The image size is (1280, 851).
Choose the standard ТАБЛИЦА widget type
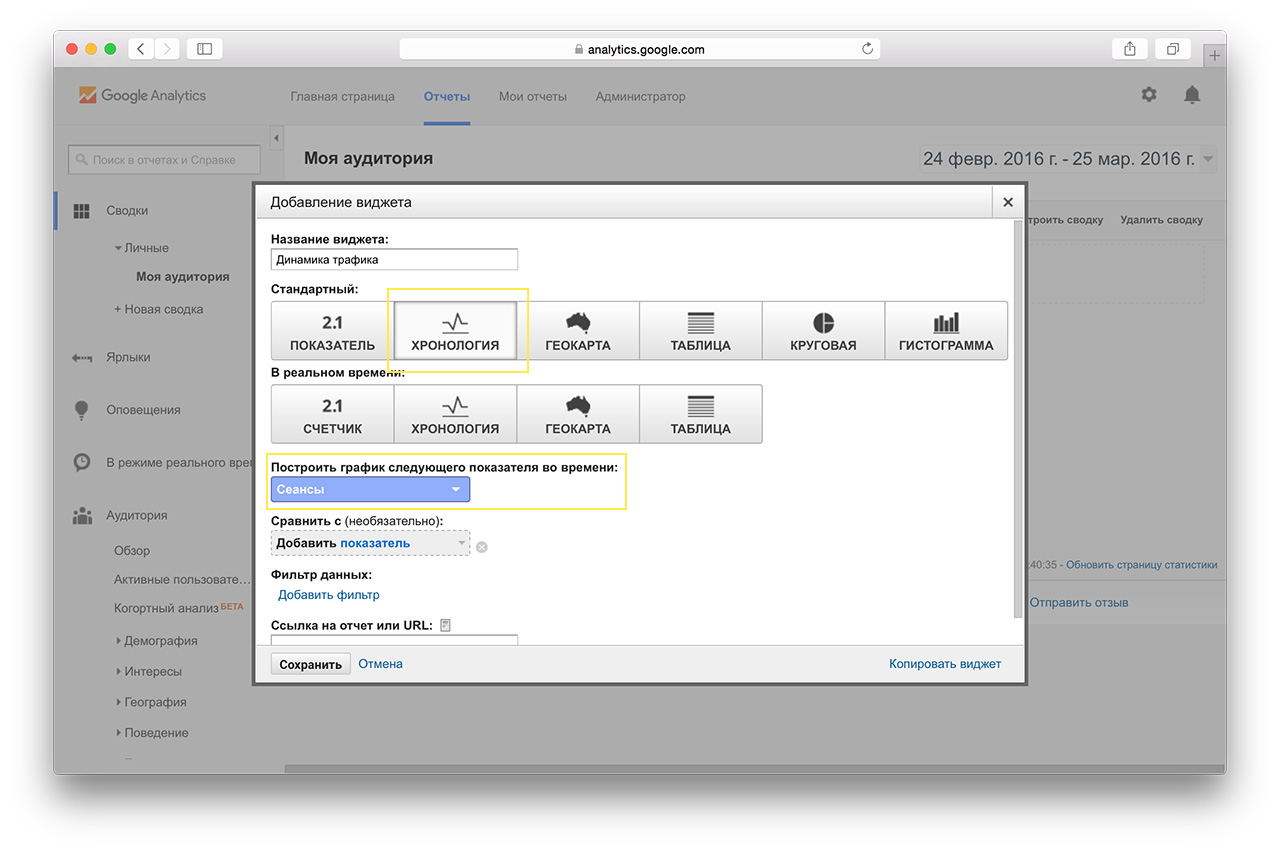(700, 331)
